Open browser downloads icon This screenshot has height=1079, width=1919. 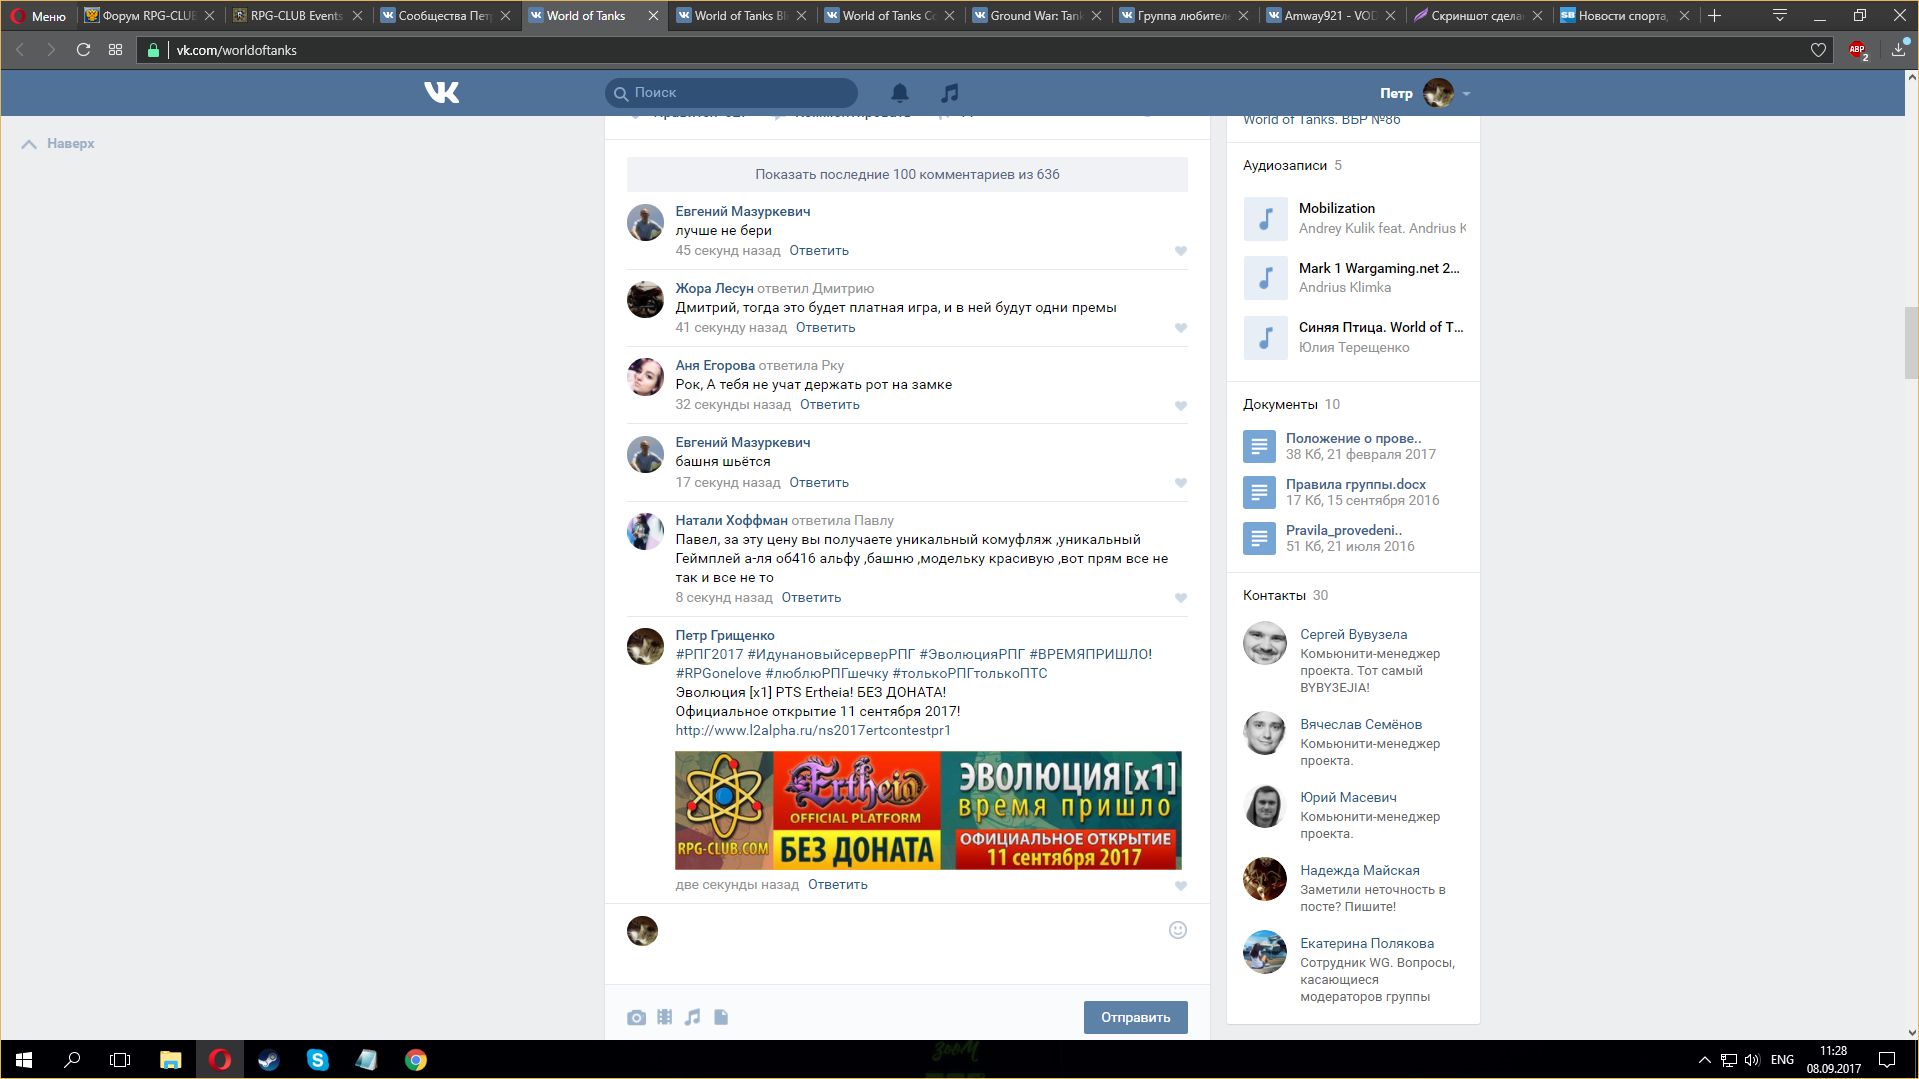click(x=1899, y=50)
